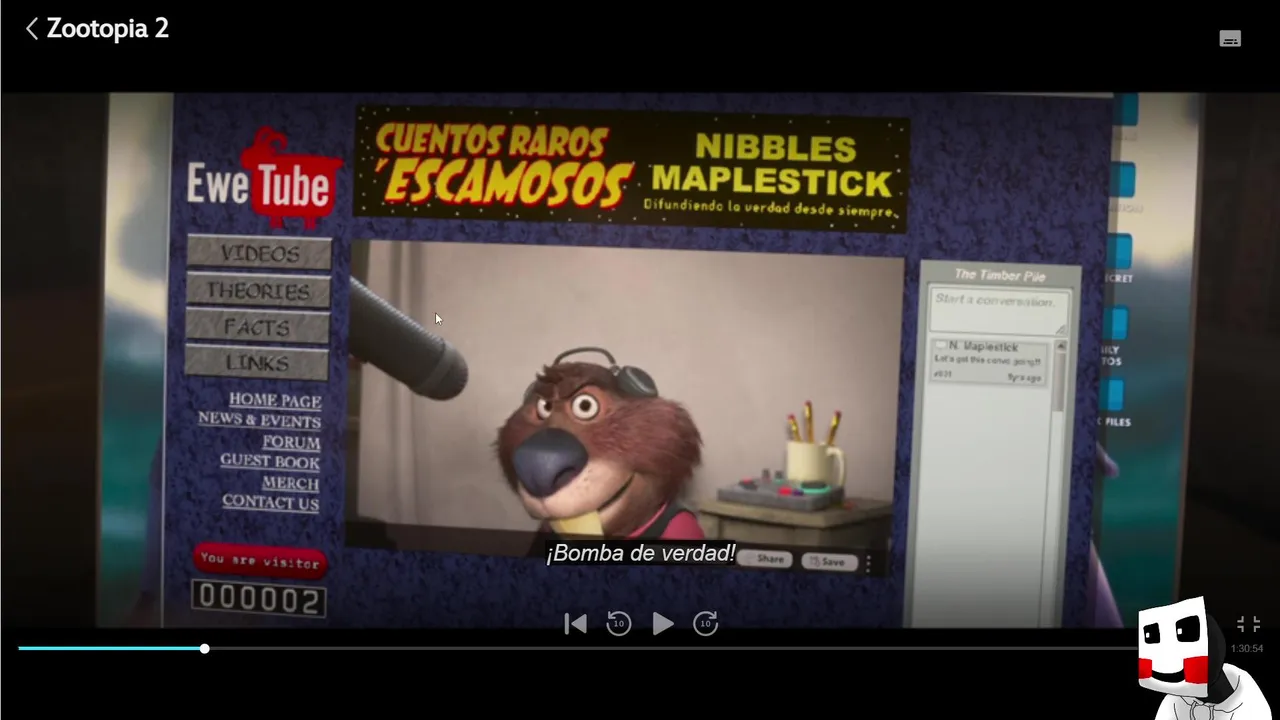Skip to the previous track
The width and height of the screenshot is (1280, 720).
[x=575, y=624]
